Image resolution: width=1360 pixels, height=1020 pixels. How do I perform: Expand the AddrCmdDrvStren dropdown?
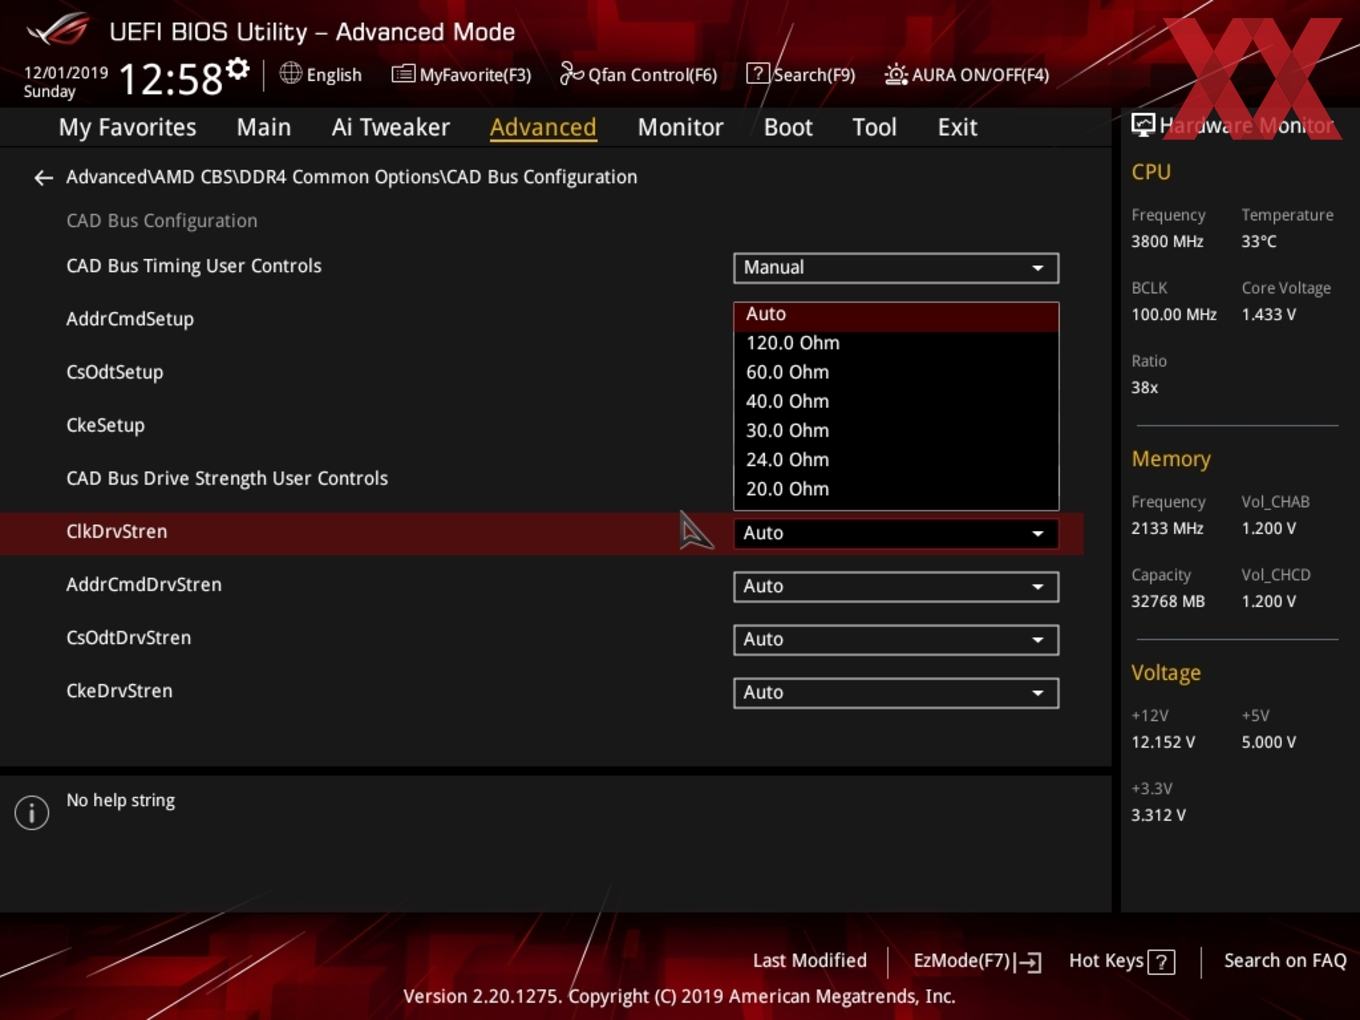pyautogui.click(x=896, y=586)
